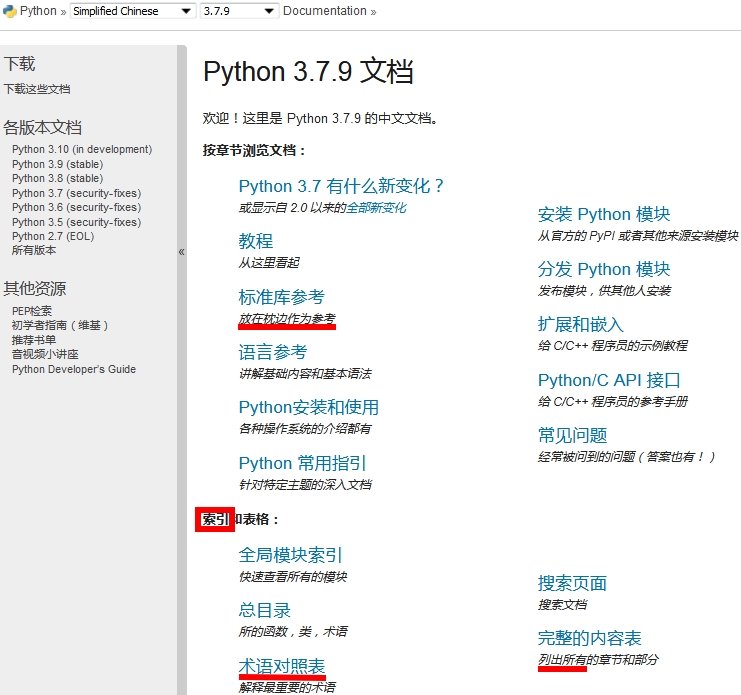Open 常见问题 FAQ link

573,435
